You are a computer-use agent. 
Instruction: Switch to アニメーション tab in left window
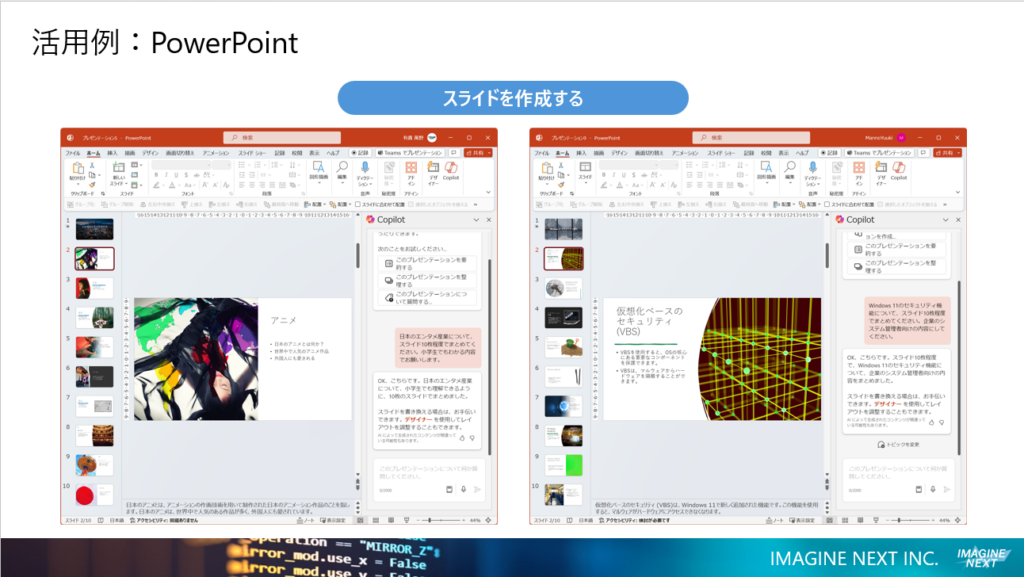coord(215,153)
